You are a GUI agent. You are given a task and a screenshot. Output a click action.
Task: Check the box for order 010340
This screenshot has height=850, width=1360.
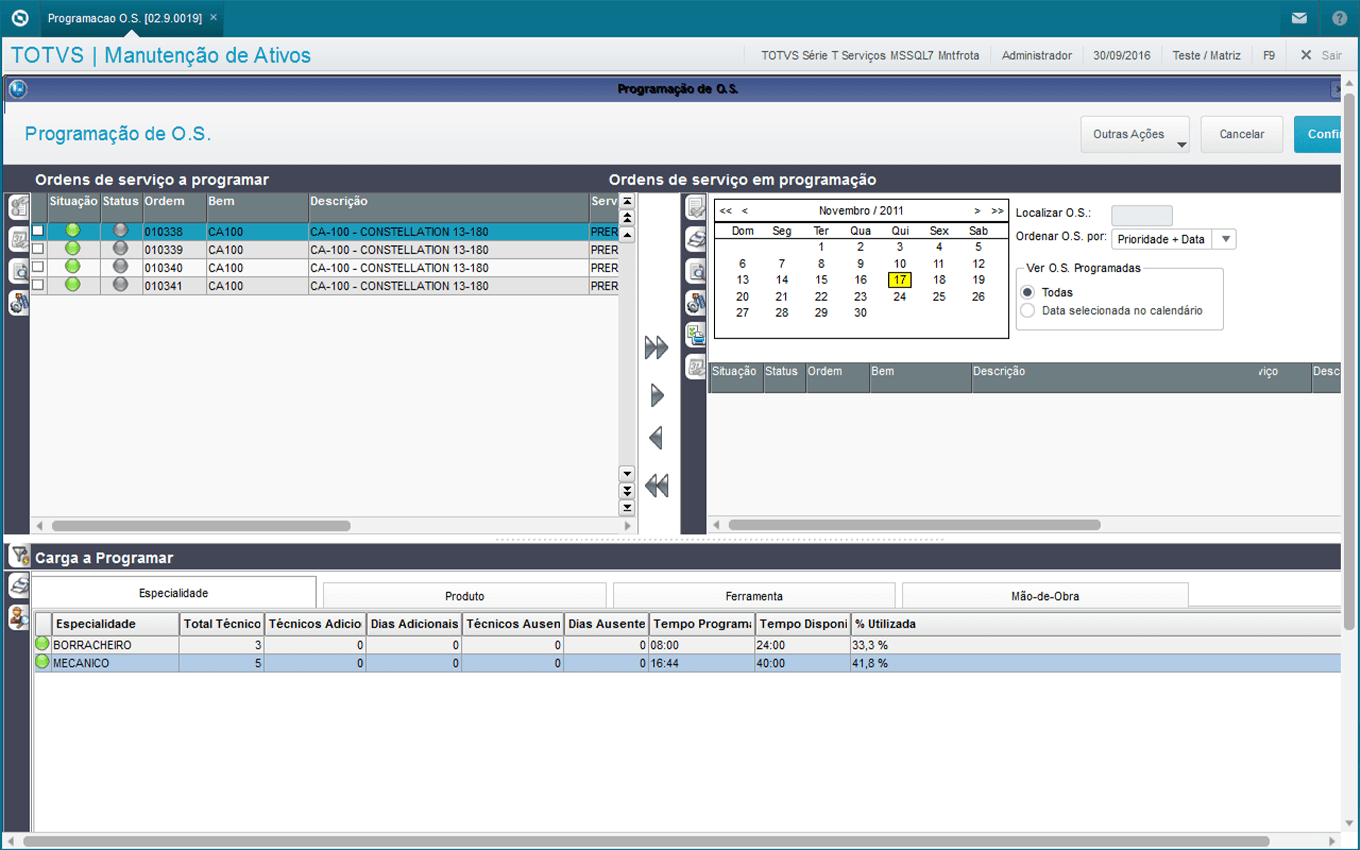[38, 267]
